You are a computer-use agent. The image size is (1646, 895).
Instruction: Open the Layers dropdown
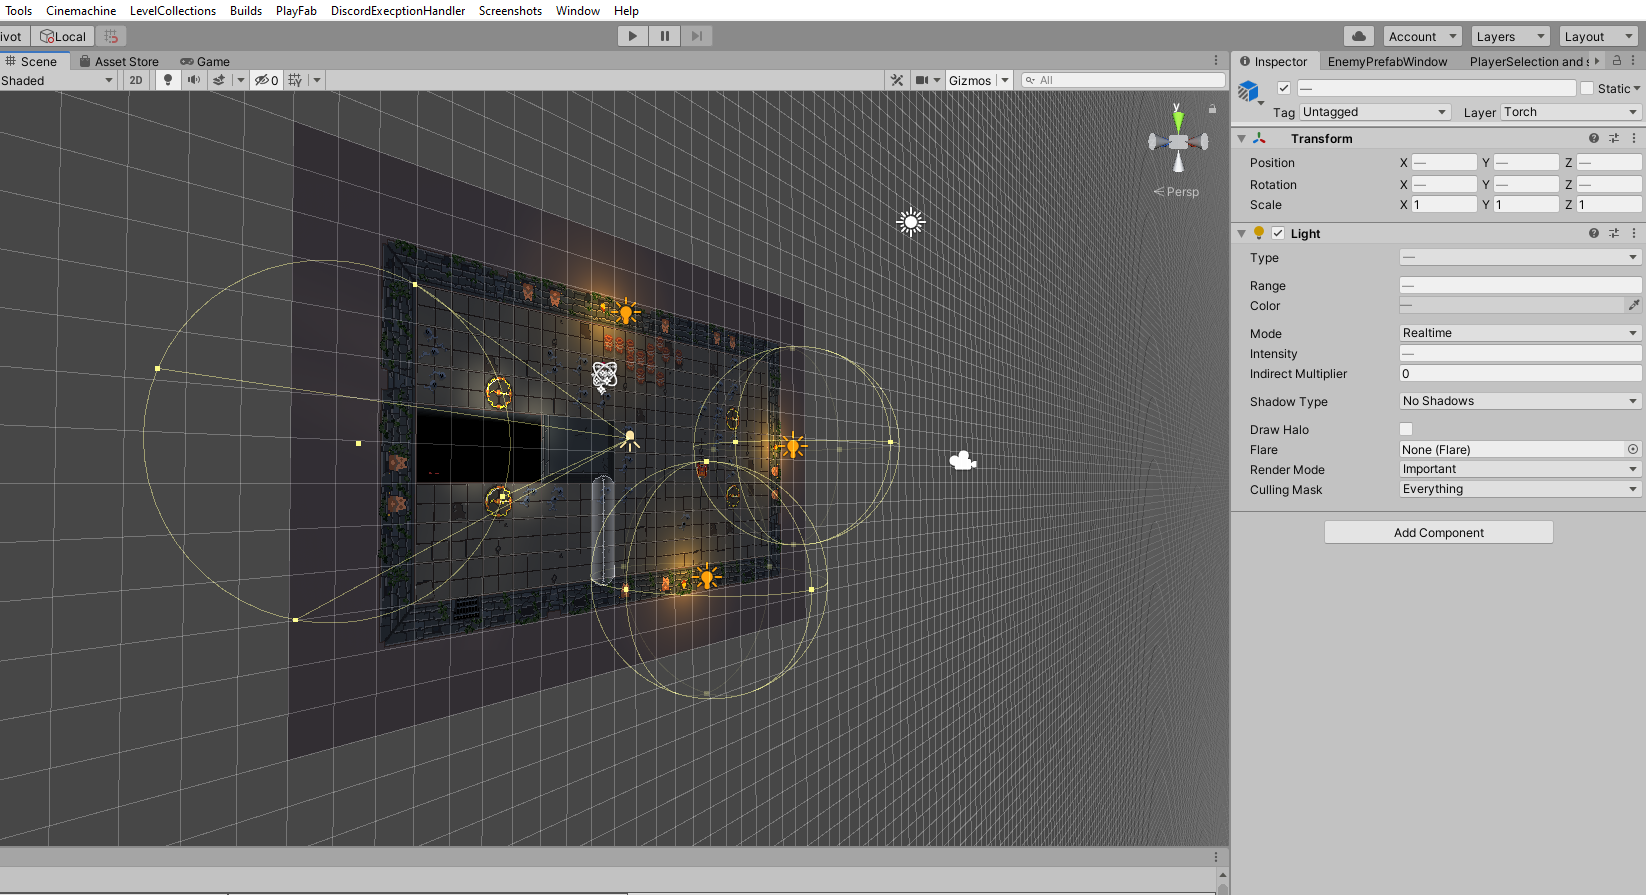[1510, 36]
